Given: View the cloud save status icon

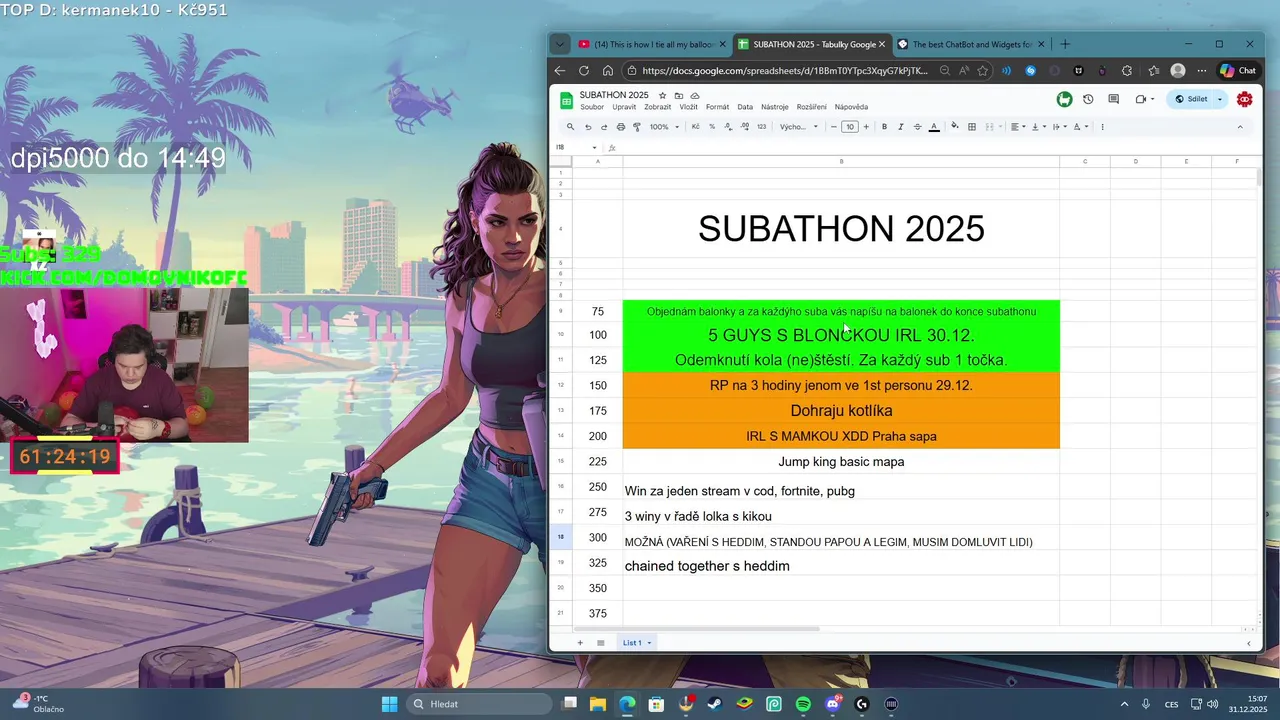Looking at the screenshot, I should (695, 95).
